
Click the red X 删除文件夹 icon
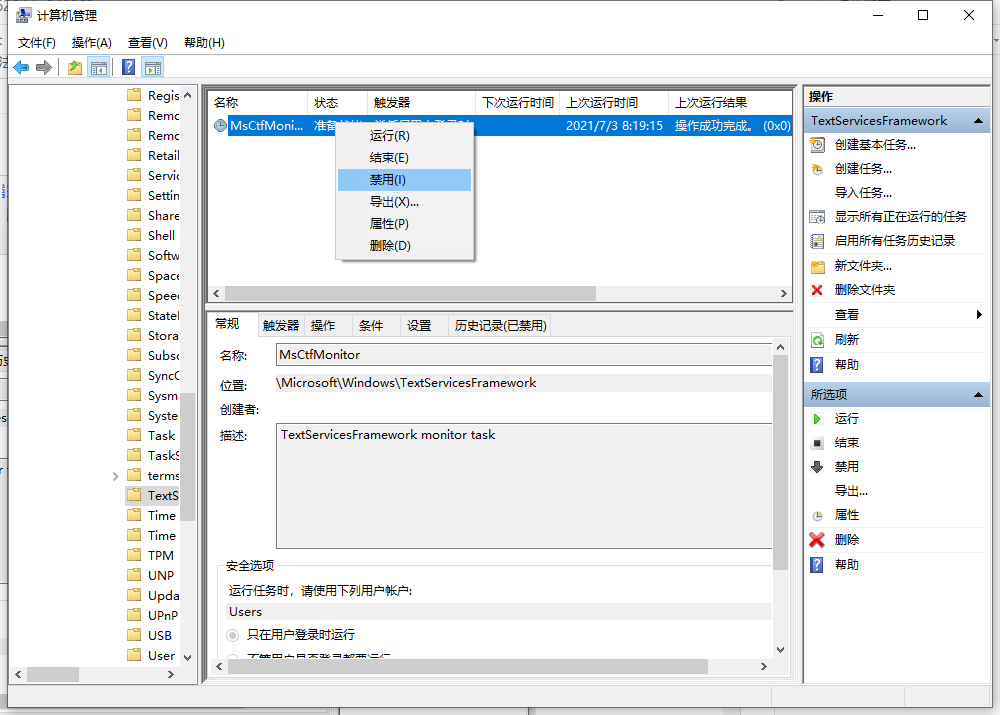pos(818,288)
